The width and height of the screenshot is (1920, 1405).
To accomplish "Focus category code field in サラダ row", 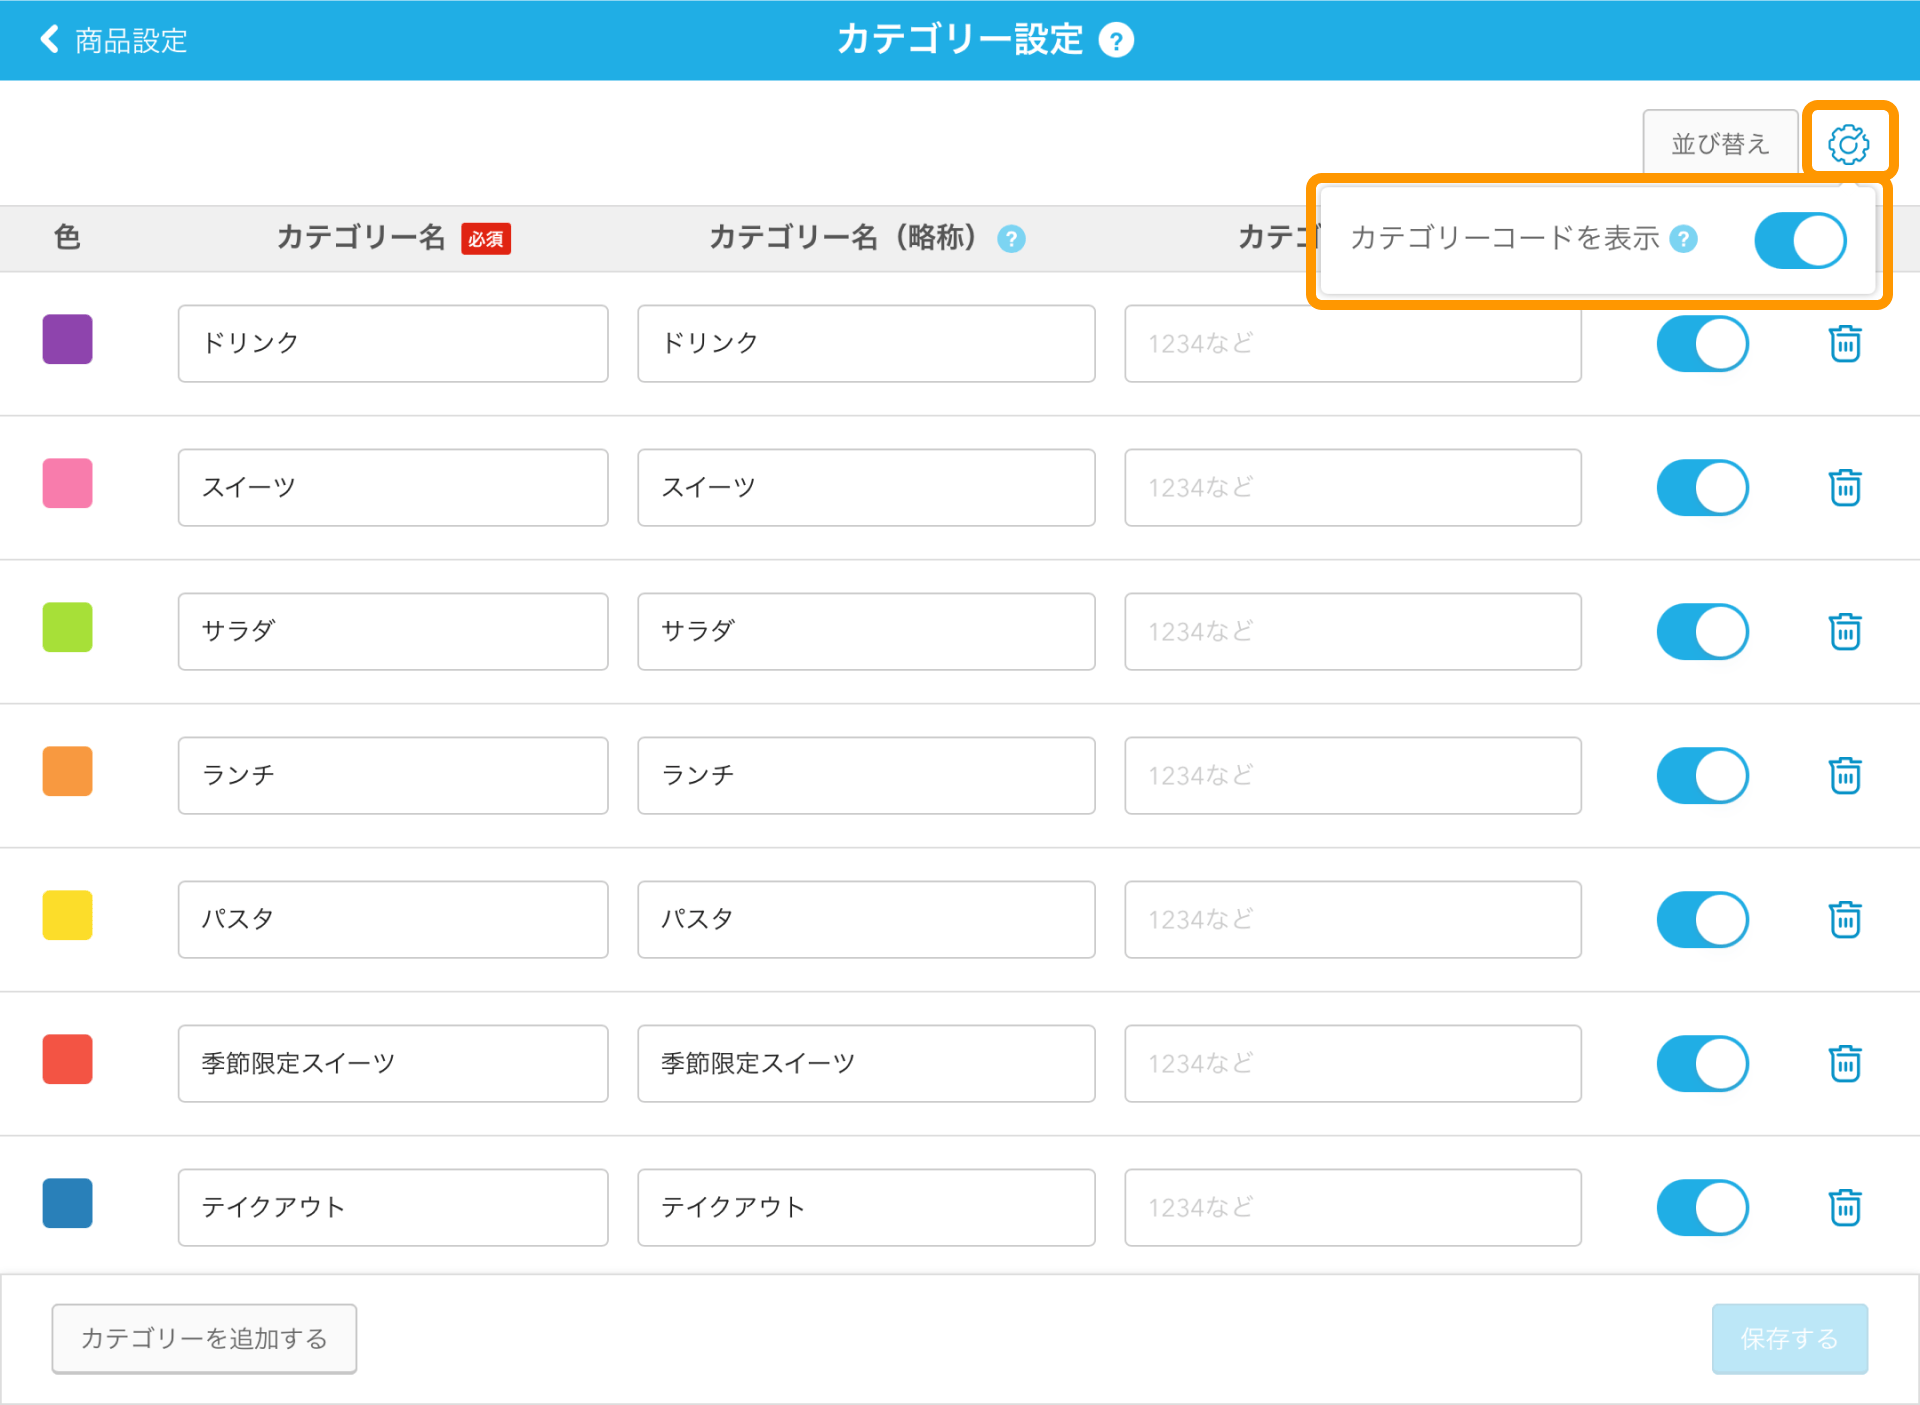I will 1353,631.
